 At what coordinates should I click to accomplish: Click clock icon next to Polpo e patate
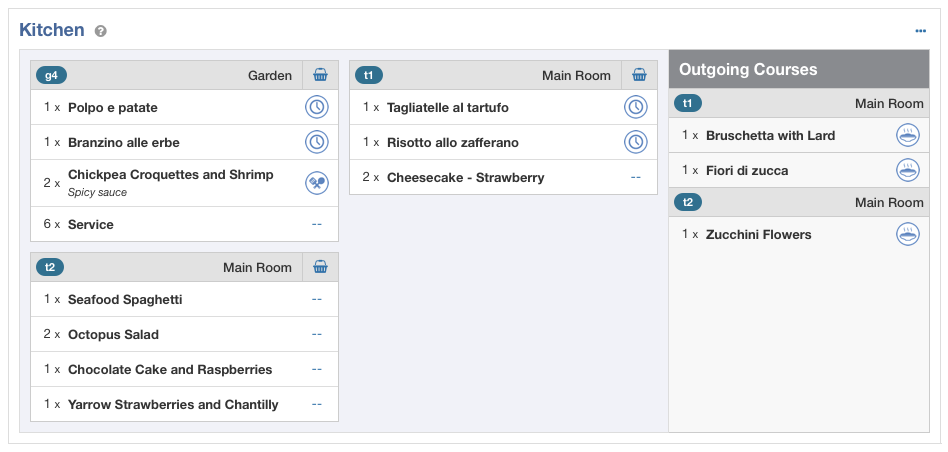coord(317,108)
